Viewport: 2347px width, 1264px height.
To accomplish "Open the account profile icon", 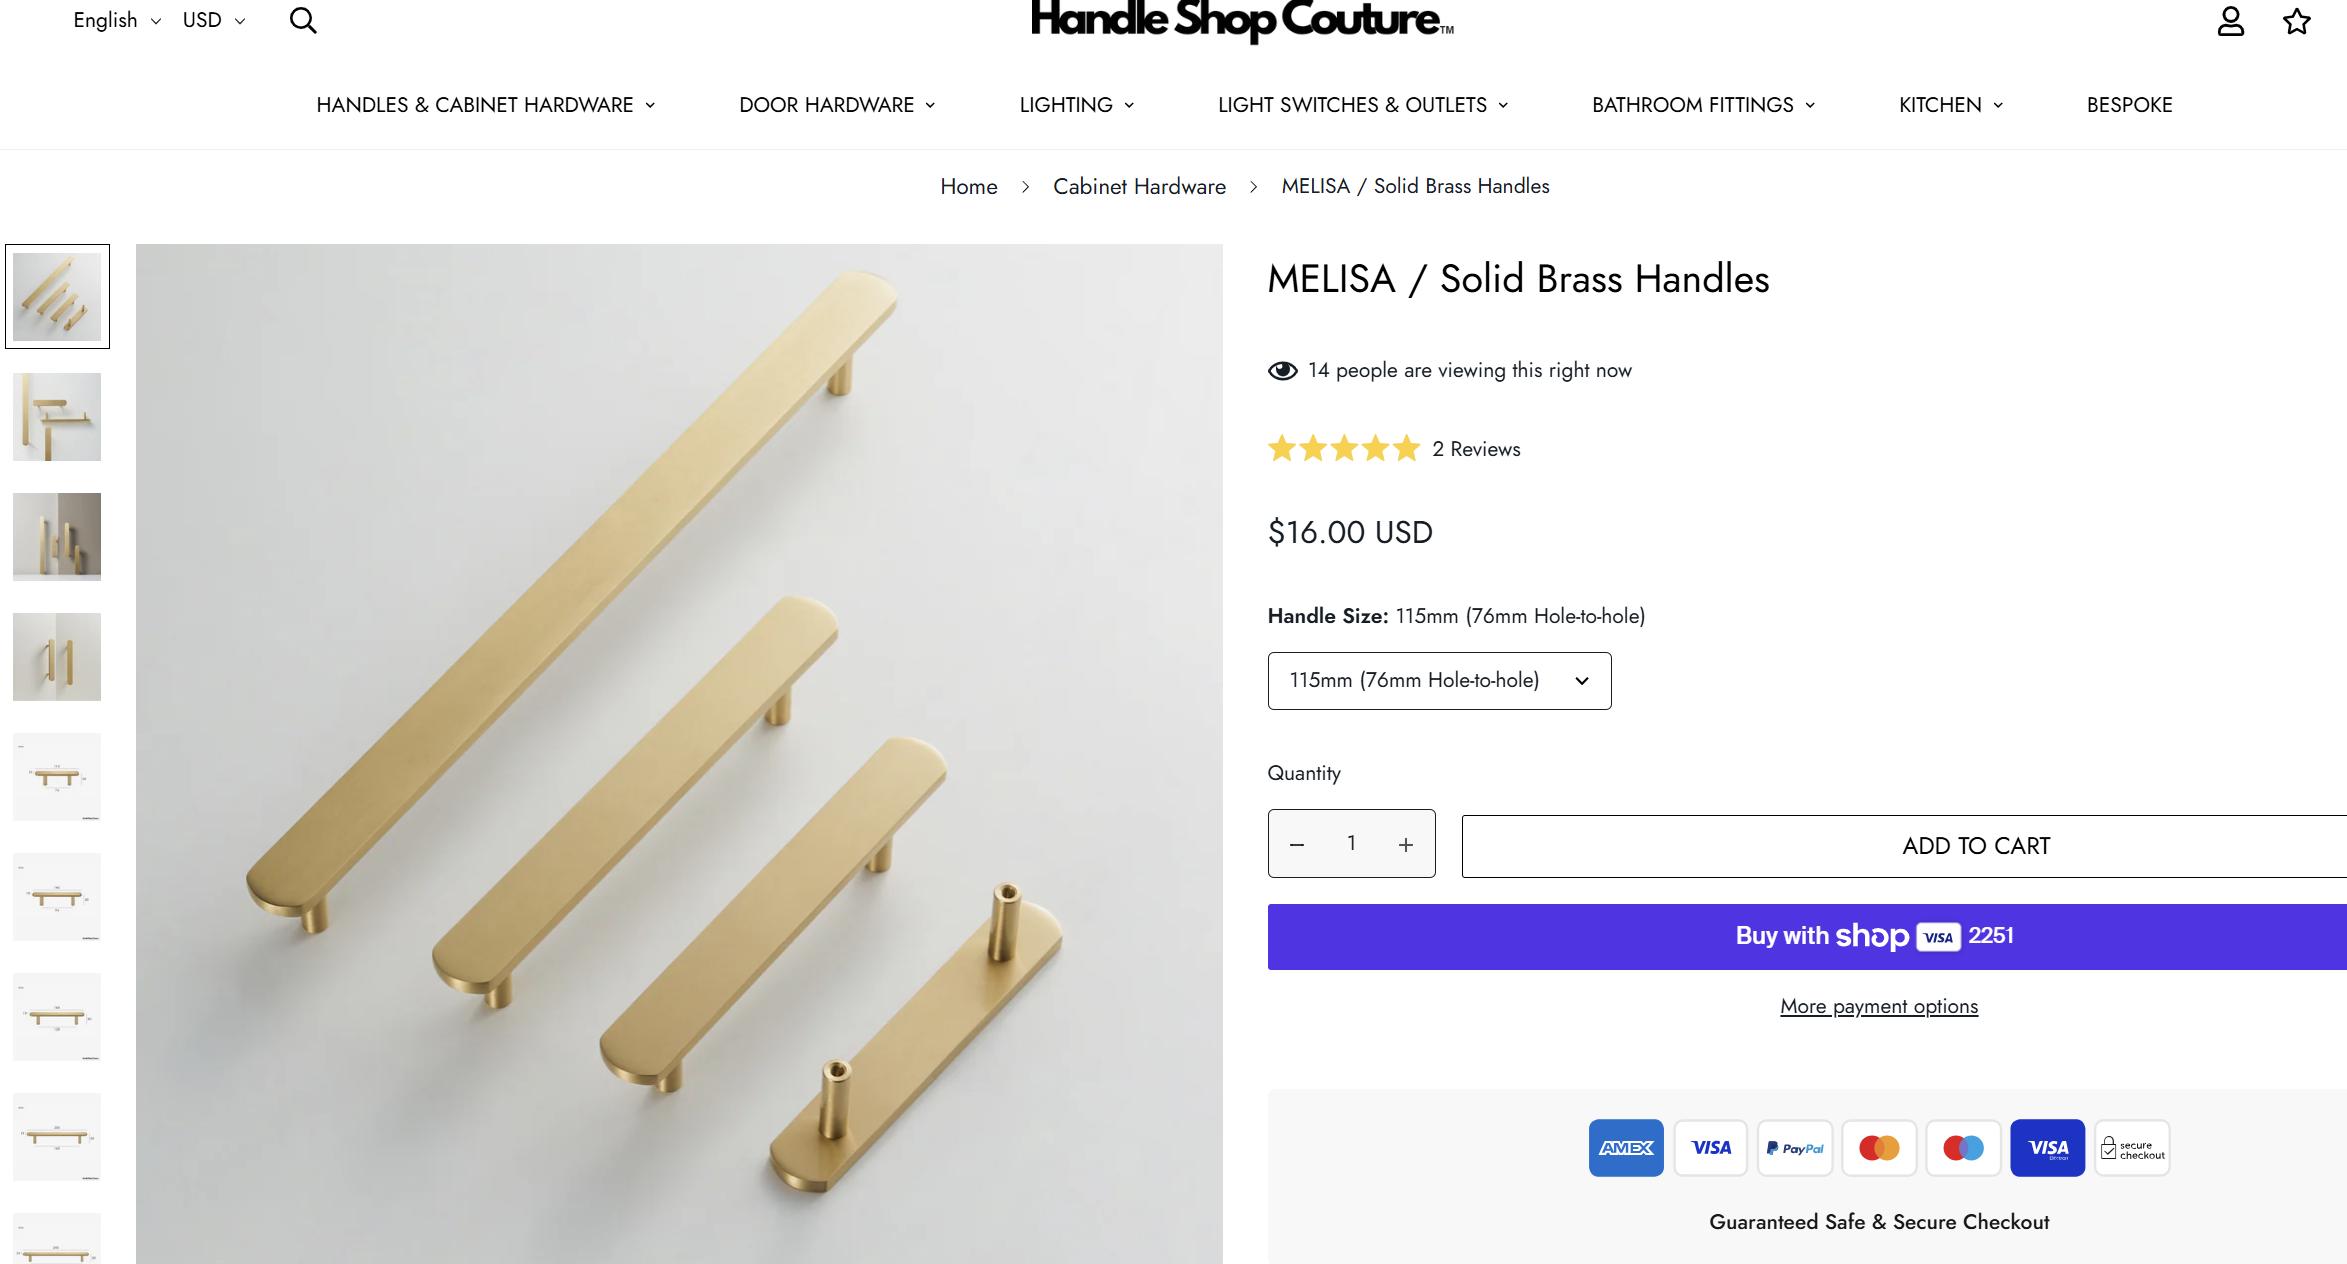I will pyautogui.click(x=2230, y=21).
